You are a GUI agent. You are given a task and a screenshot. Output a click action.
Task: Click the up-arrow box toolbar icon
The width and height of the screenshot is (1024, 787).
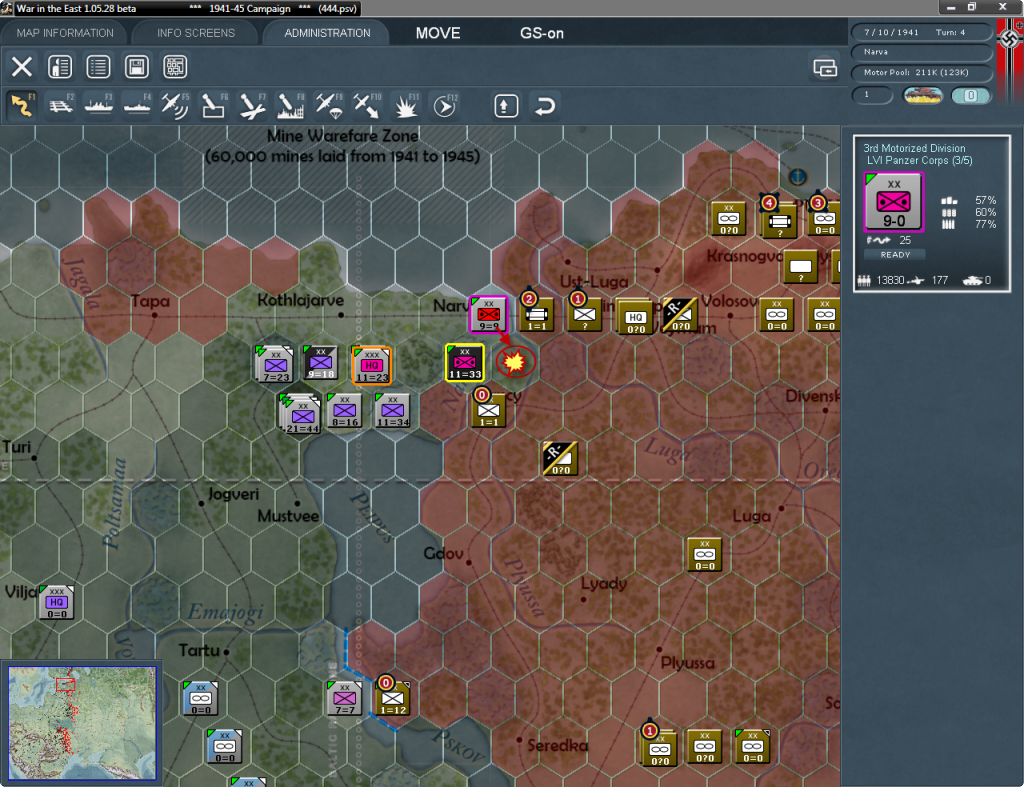point(506,106)
